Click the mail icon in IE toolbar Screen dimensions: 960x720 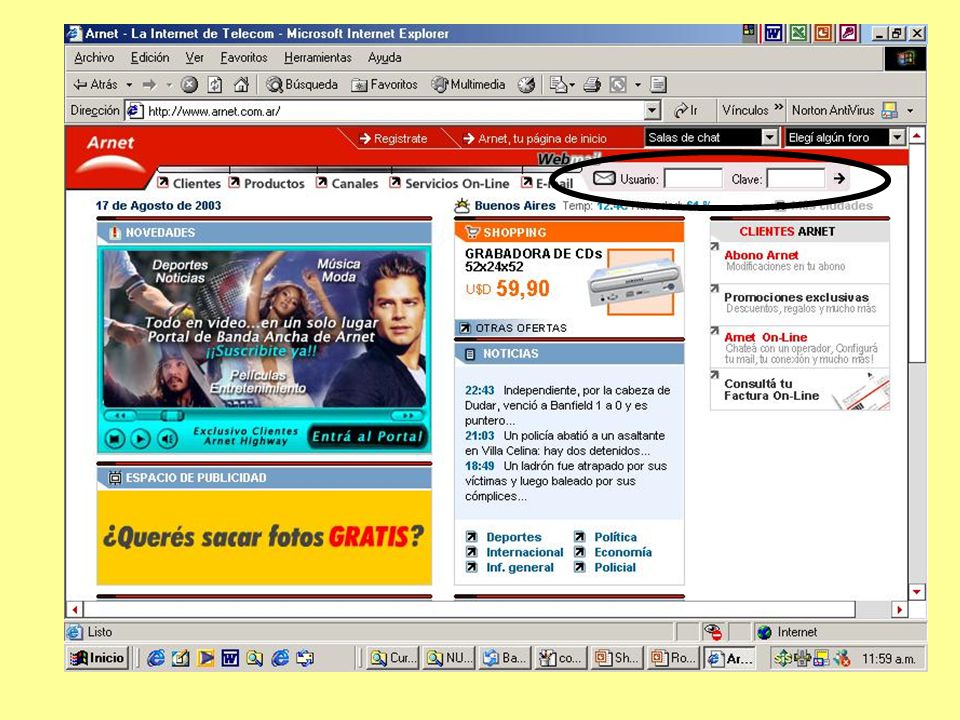click(x=558, y=84)
